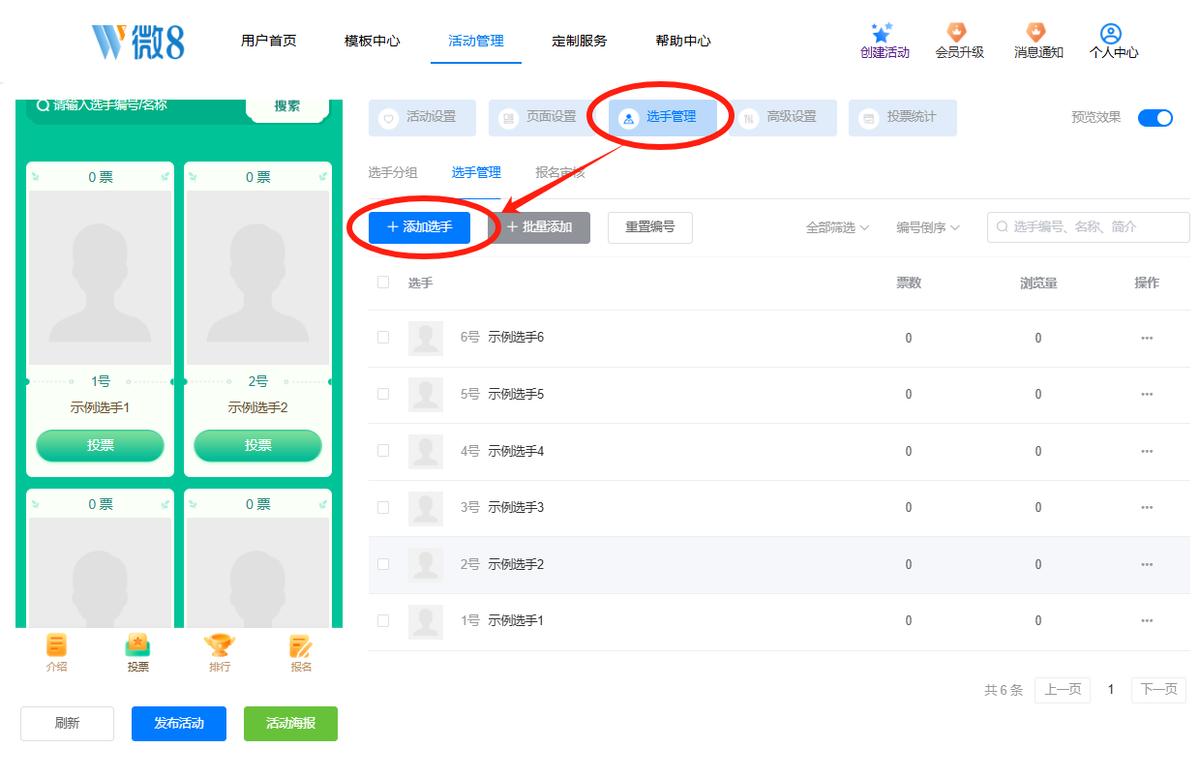1200x776 pixels.
Task: Open the 创建活动 star icon
Action: (882, 33)
